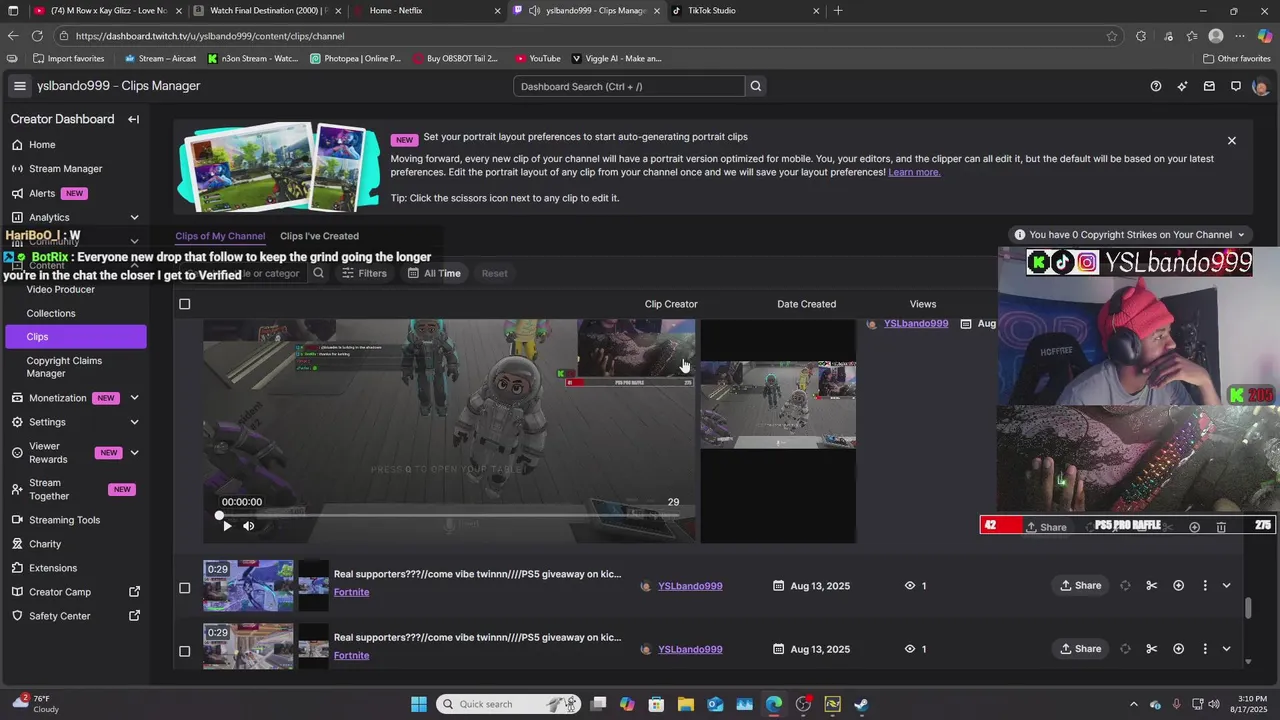Screen dimensions: 1280x720
Task: Switch to the Home - Netflix browser tab
Action: [425, 11]
